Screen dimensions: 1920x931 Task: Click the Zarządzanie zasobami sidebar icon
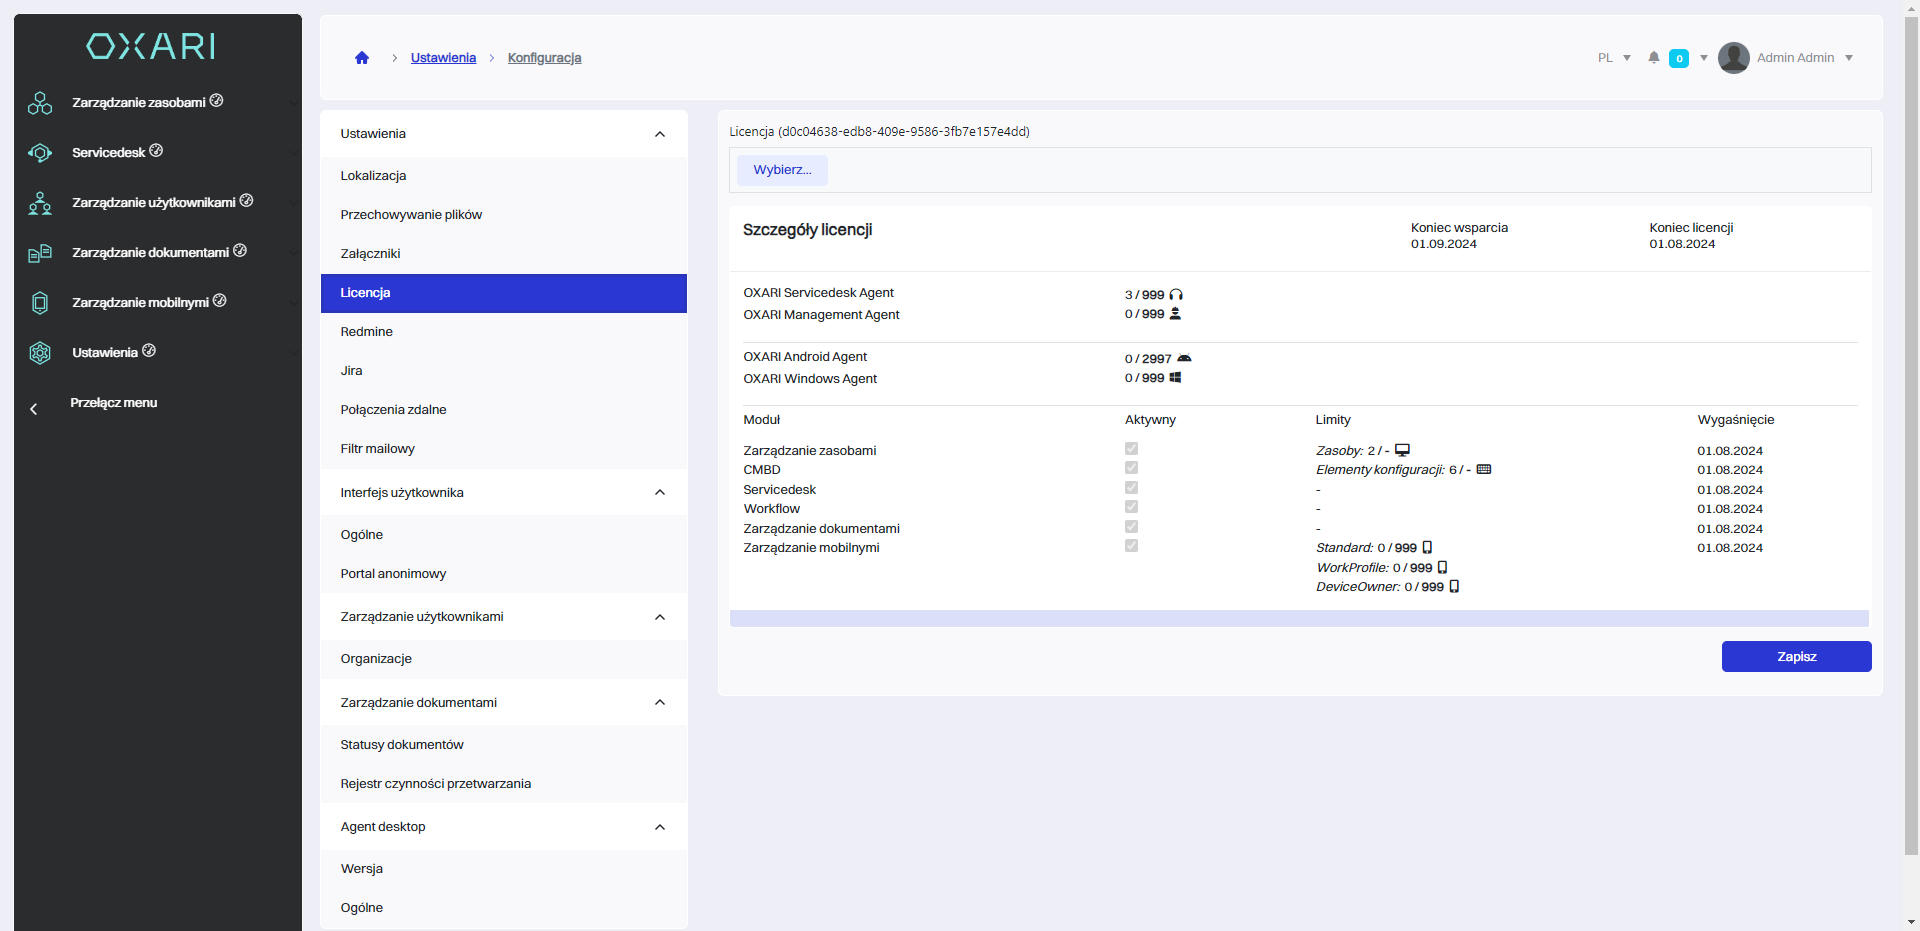40,103
